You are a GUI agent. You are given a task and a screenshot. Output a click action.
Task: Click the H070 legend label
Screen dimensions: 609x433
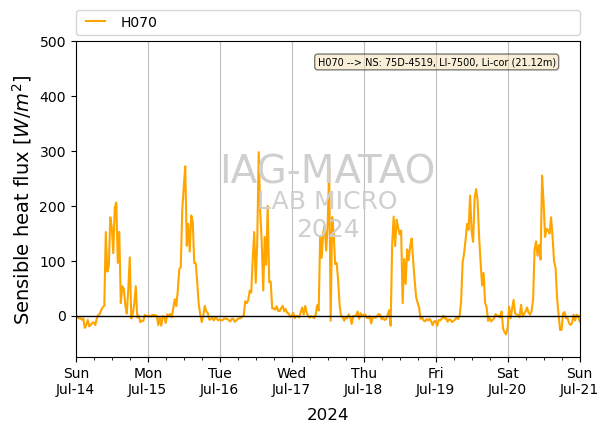pos(139,23)
